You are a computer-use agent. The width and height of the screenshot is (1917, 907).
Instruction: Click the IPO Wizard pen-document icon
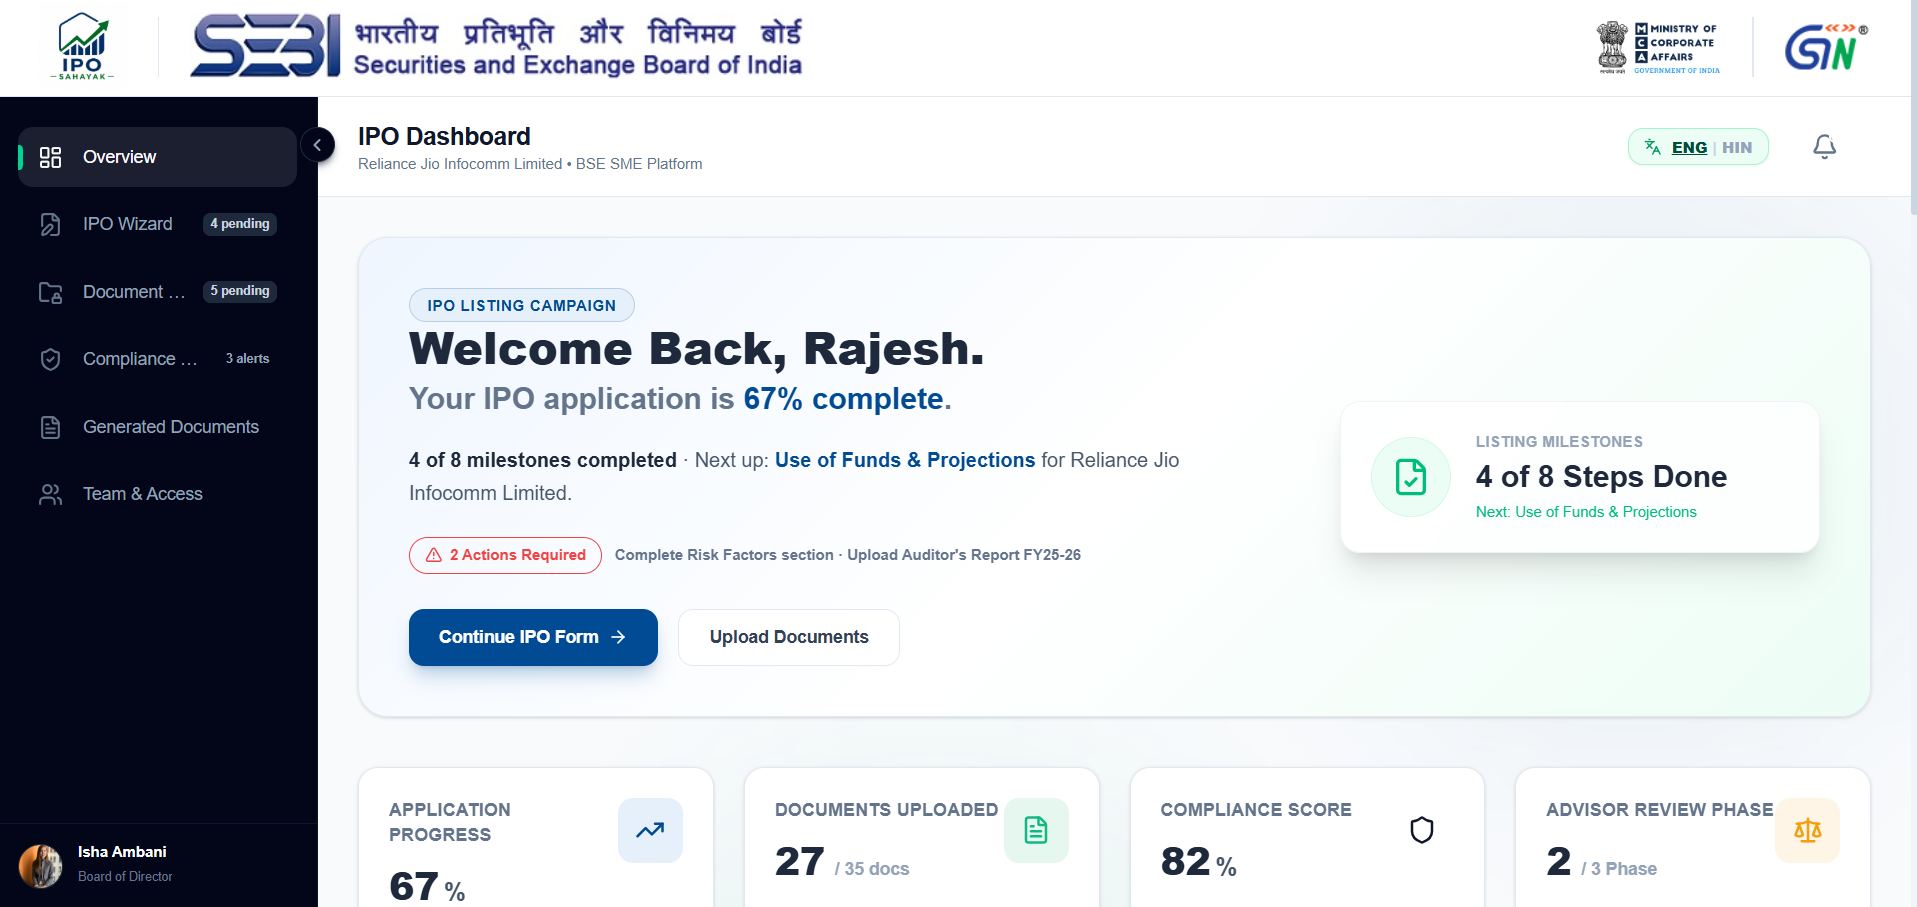(x=50, y=224)
